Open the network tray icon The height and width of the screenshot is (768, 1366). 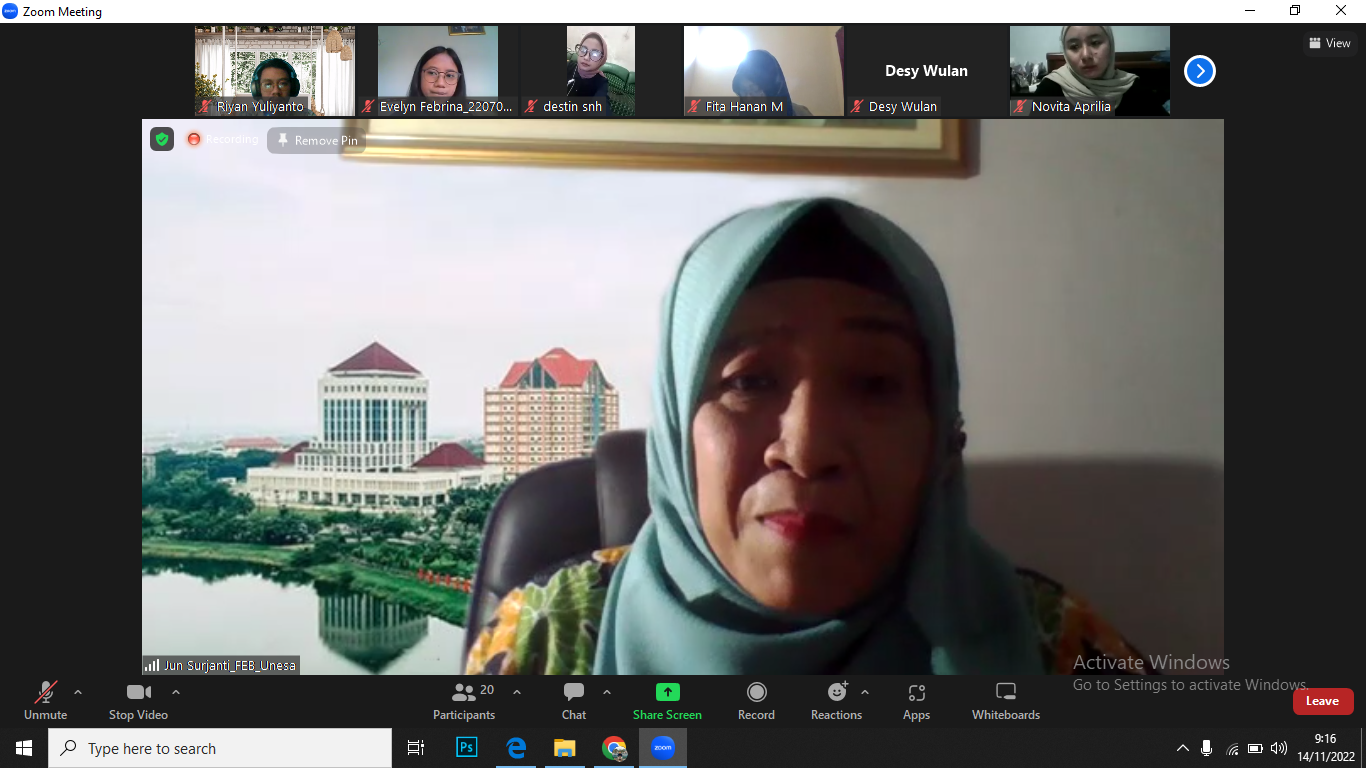coord(1232,748)
